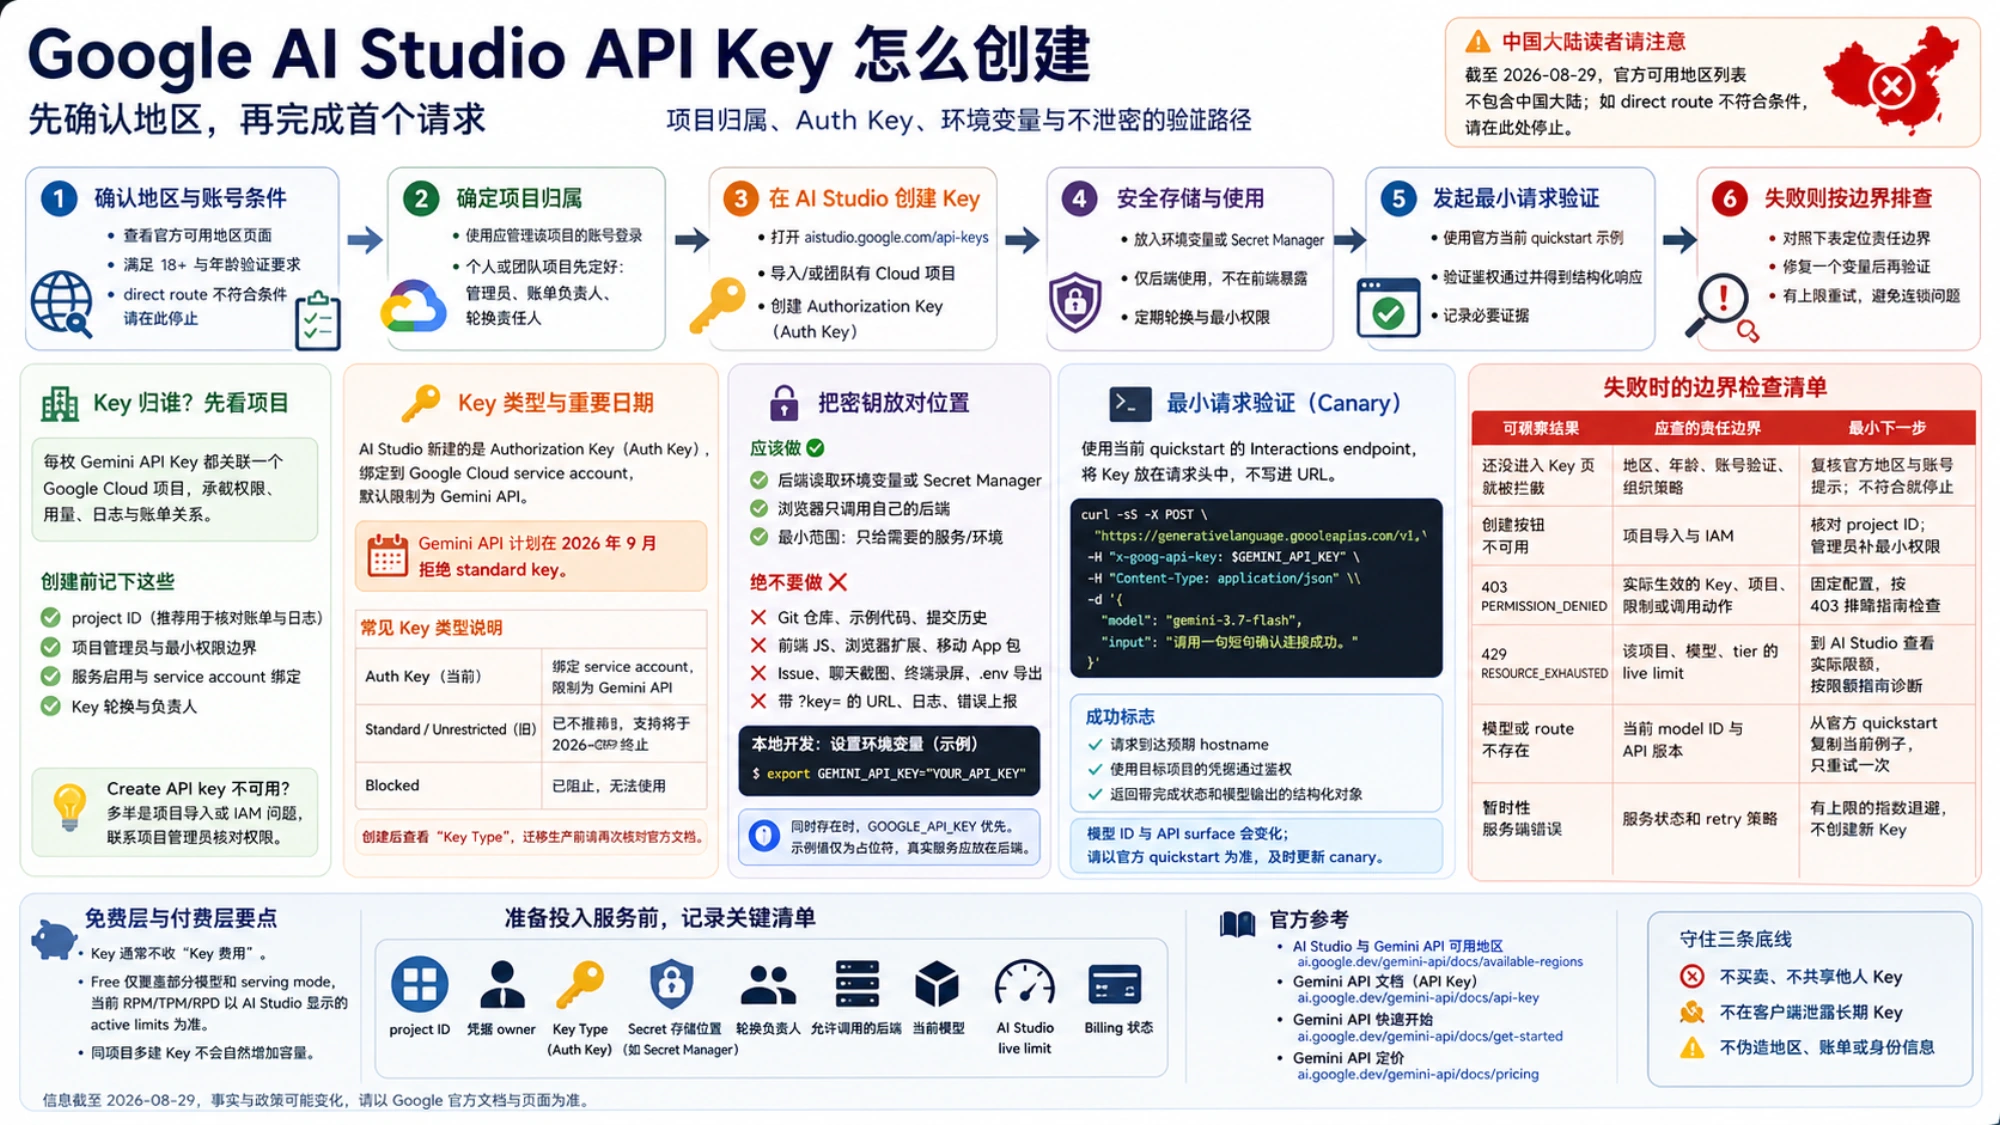Screen dimensions: 2000x1125
Task: Click the 准备投入服务前，记录关键清单 heading
Action: point(659,918)
